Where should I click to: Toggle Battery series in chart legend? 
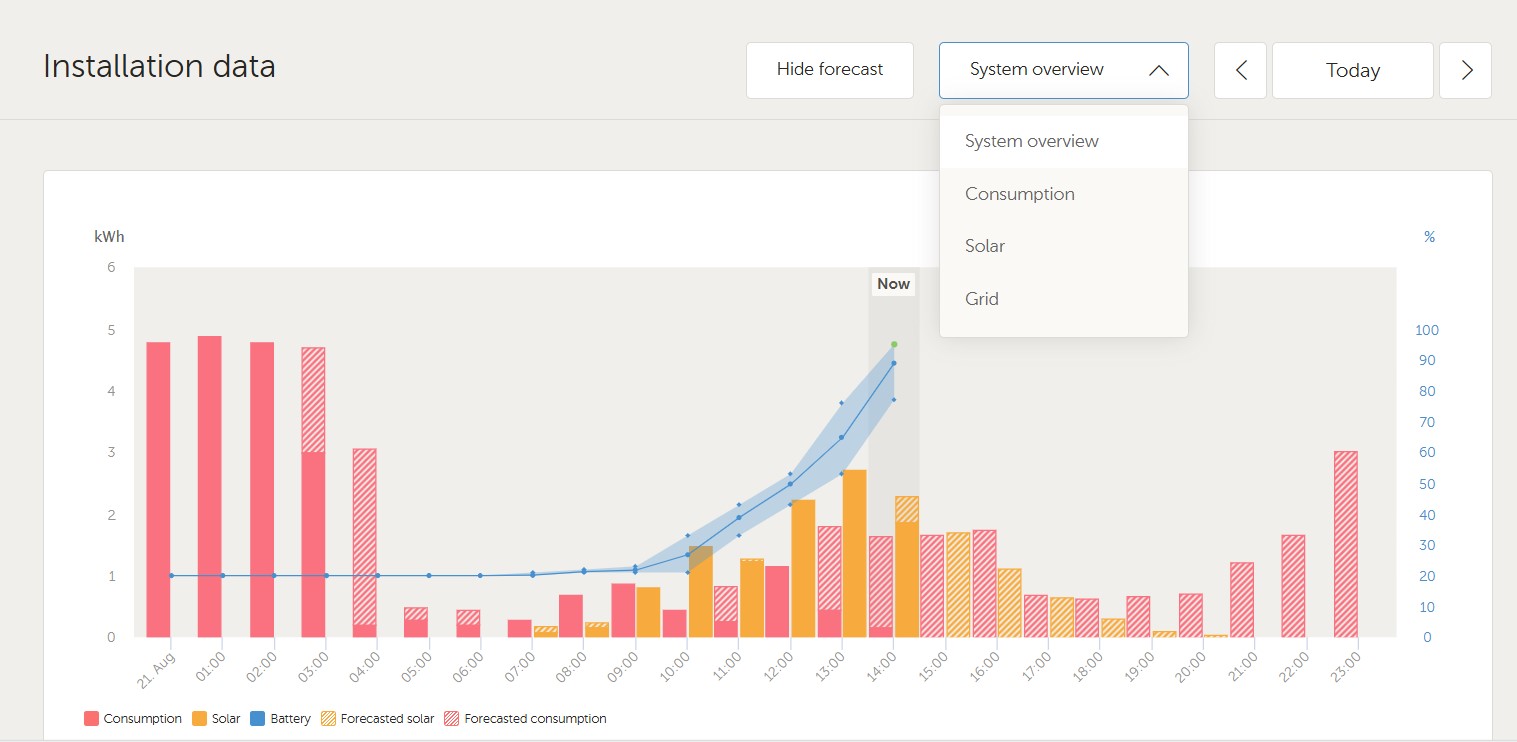click(281, 718)
